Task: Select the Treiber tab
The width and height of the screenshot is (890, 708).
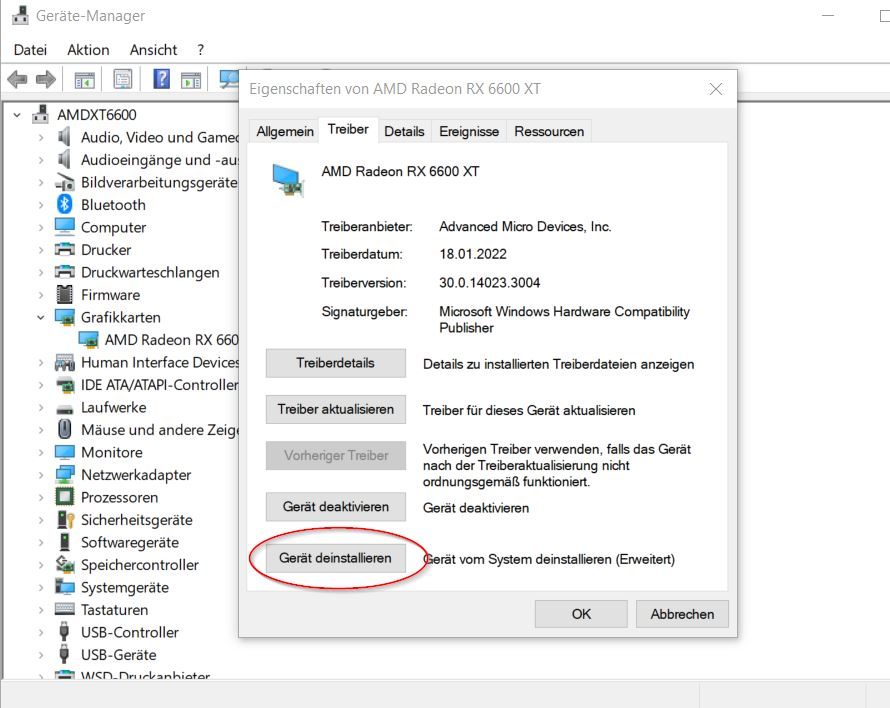Action: click(x=348, y=129)
